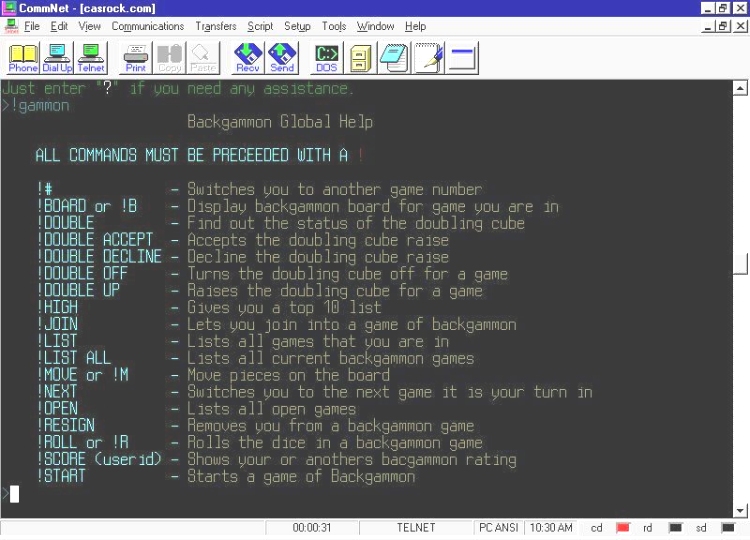Click the "!gammon" command line text
This screenshot has width=750, height=540.
[40, 105]
